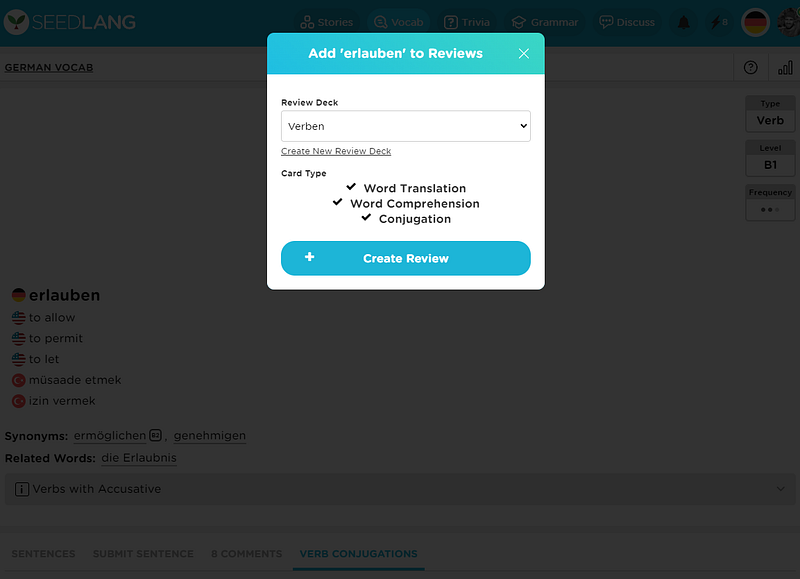Open the help question mark icon
Viewport: 800px width, 579px height.
751,67
